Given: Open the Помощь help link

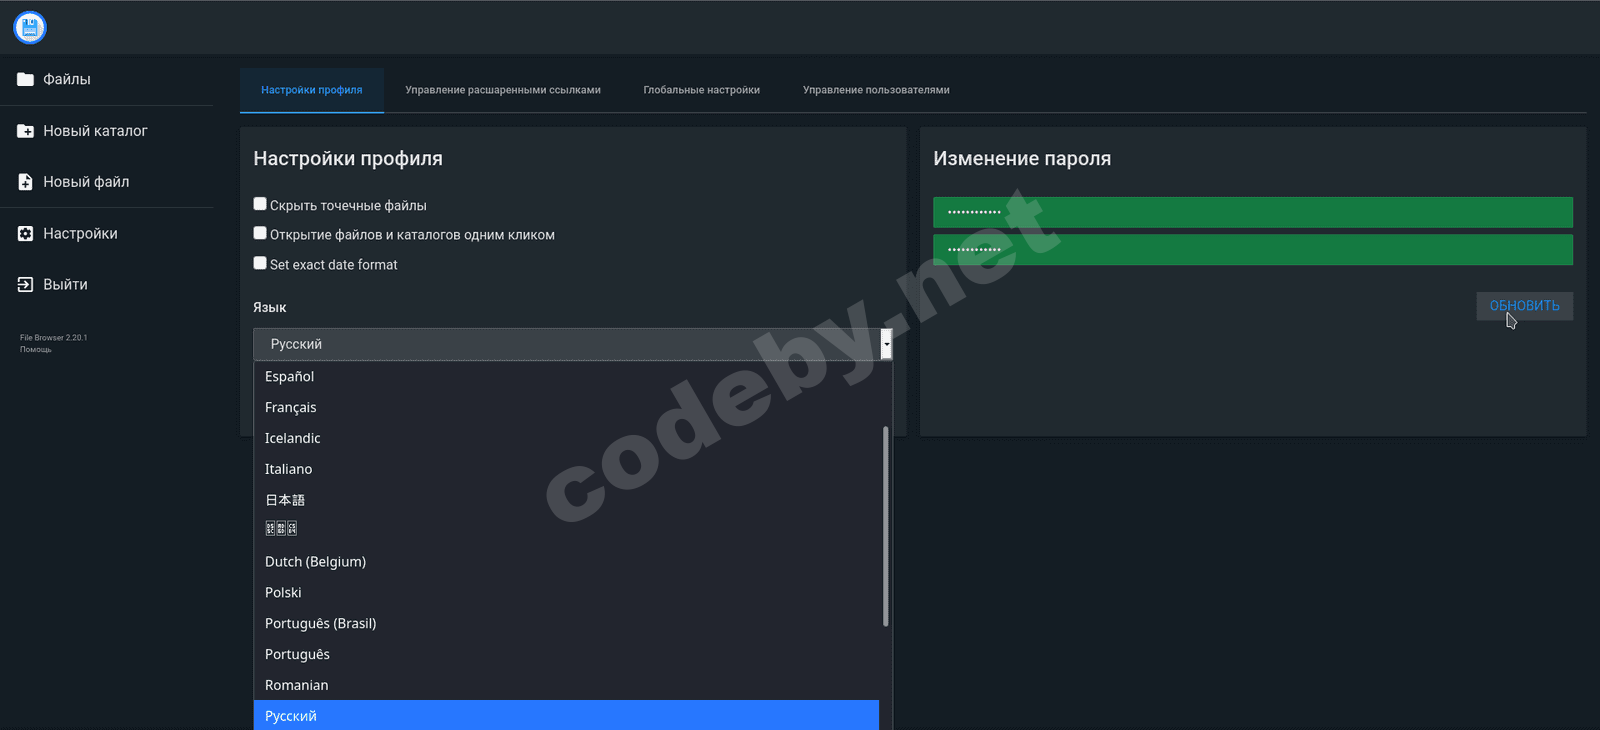Looking at the screenshot, I should (36, 350).
